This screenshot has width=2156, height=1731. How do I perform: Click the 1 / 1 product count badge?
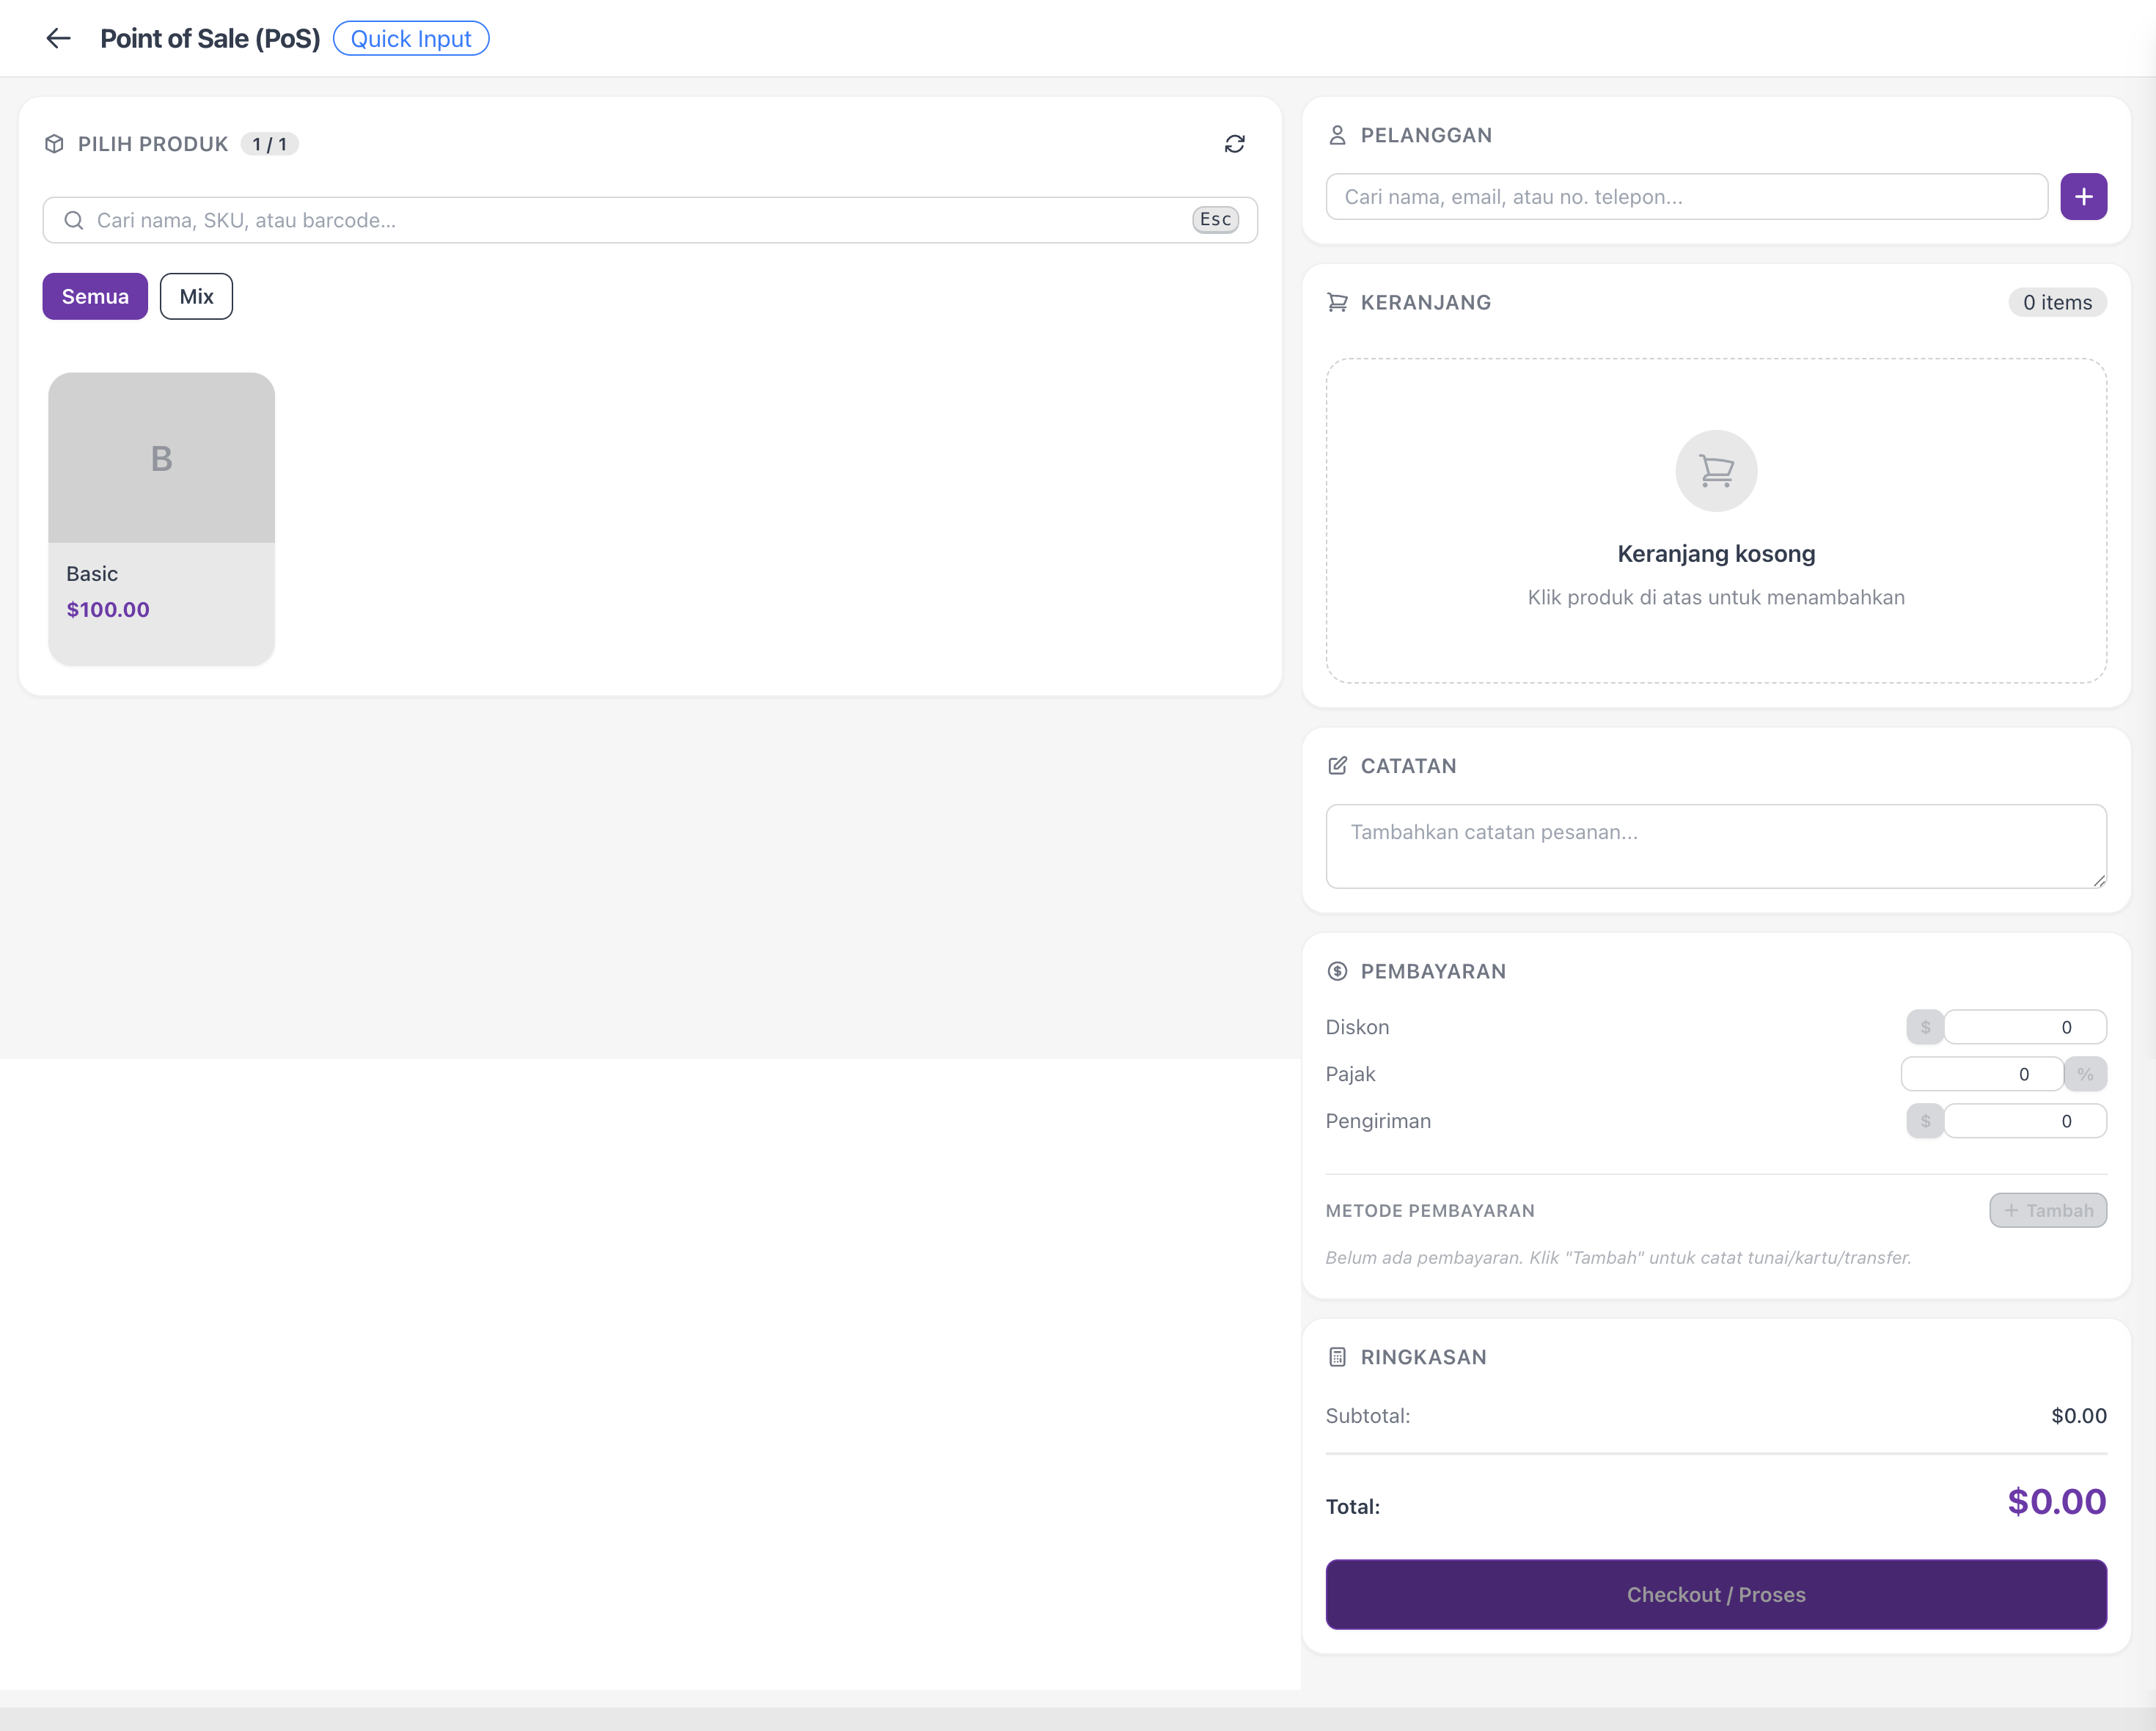tap(269, 144)
